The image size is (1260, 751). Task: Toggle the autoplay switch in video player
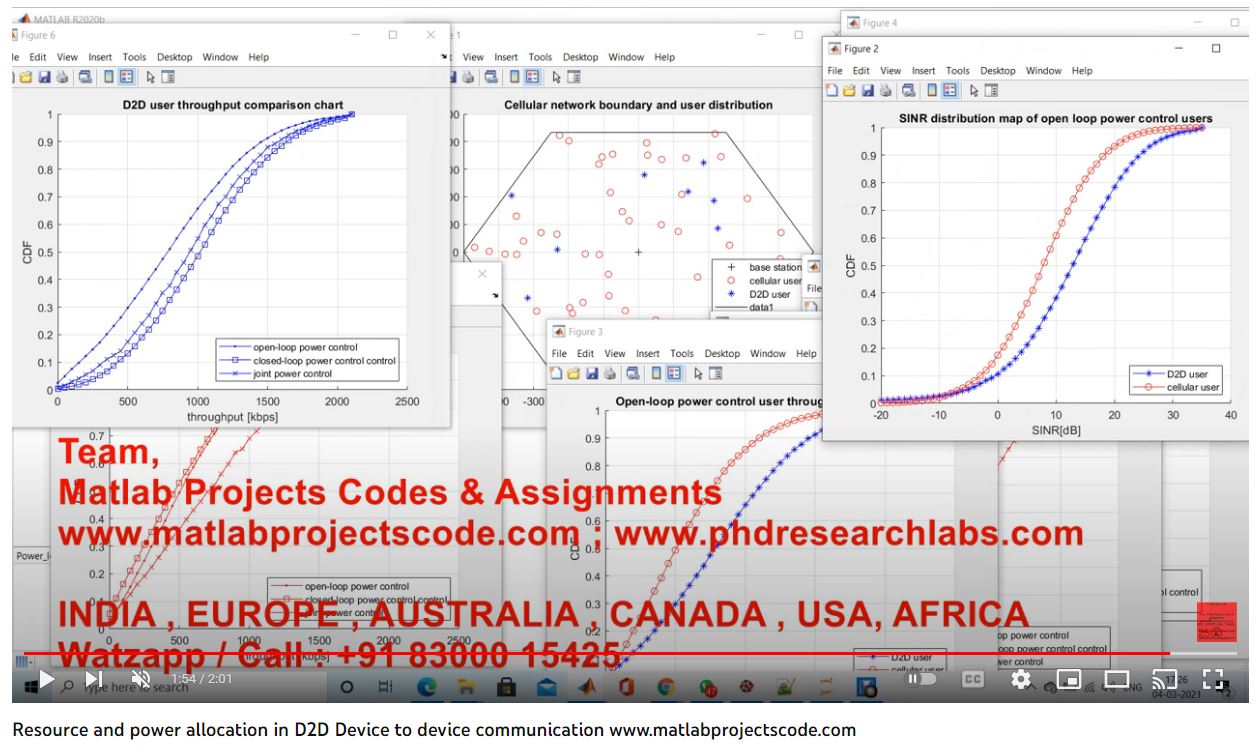point(920,679)
